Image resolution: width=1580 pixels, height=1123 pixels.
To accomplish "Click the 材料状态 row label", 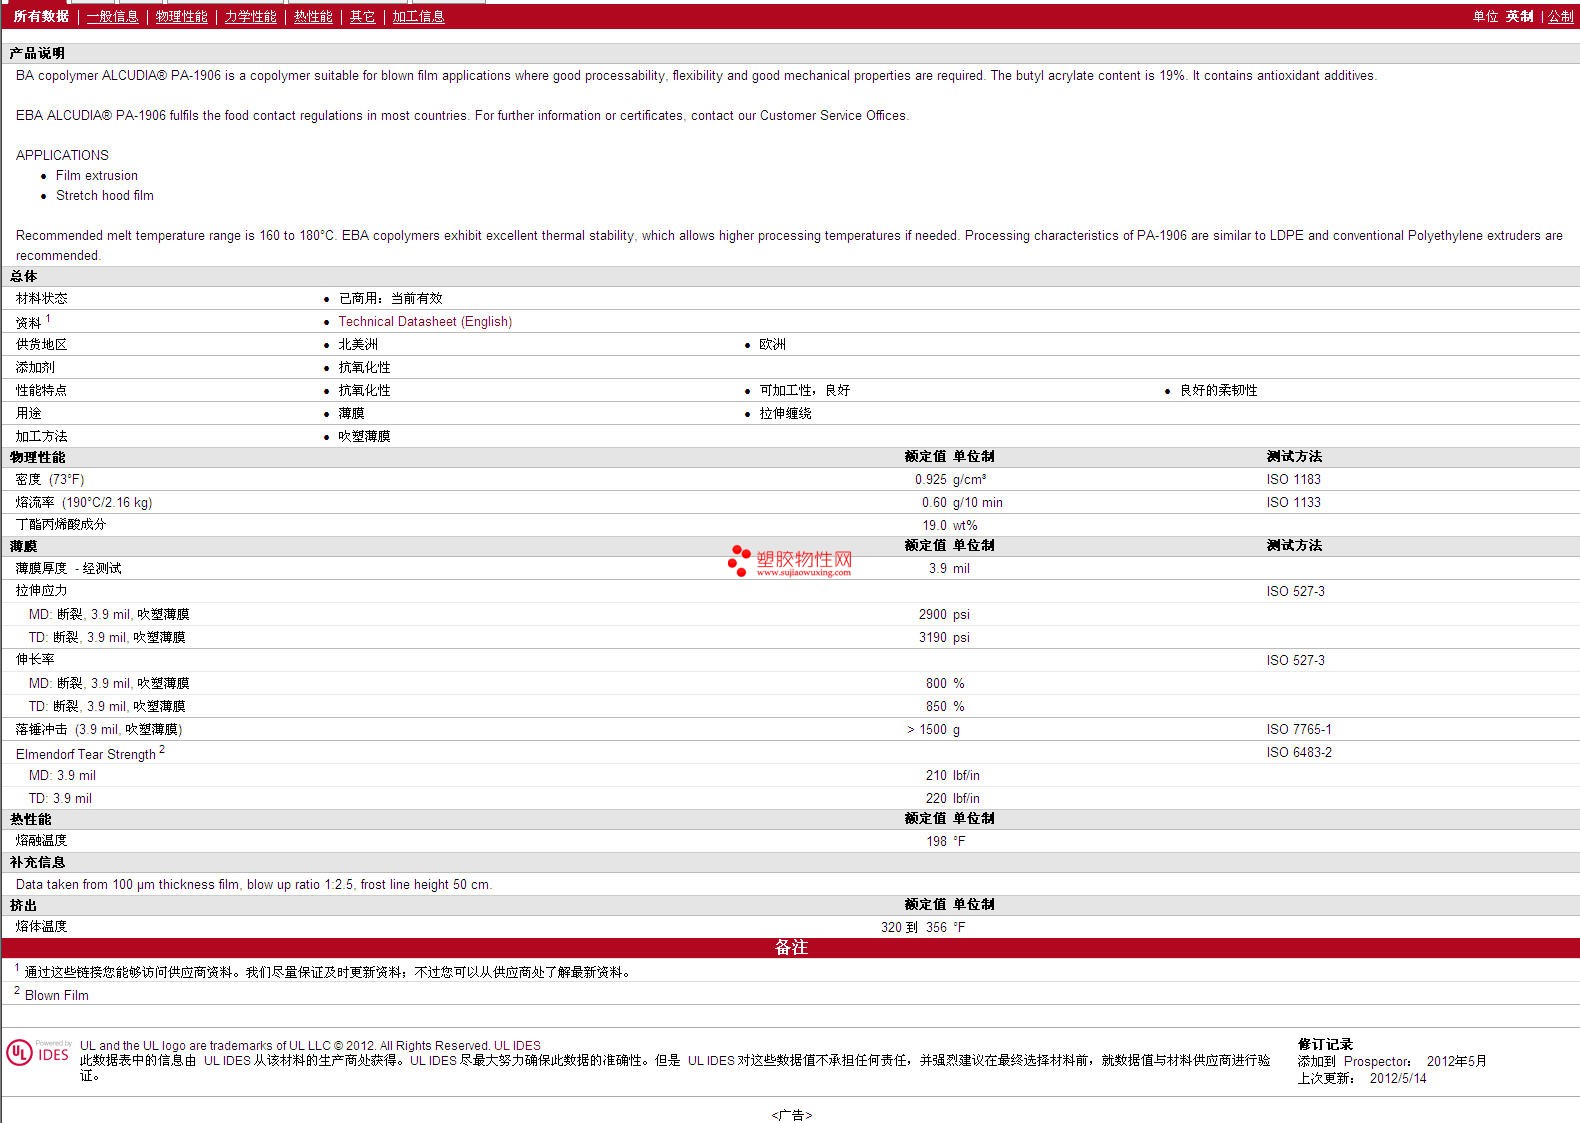I will [x=41, y=299].
